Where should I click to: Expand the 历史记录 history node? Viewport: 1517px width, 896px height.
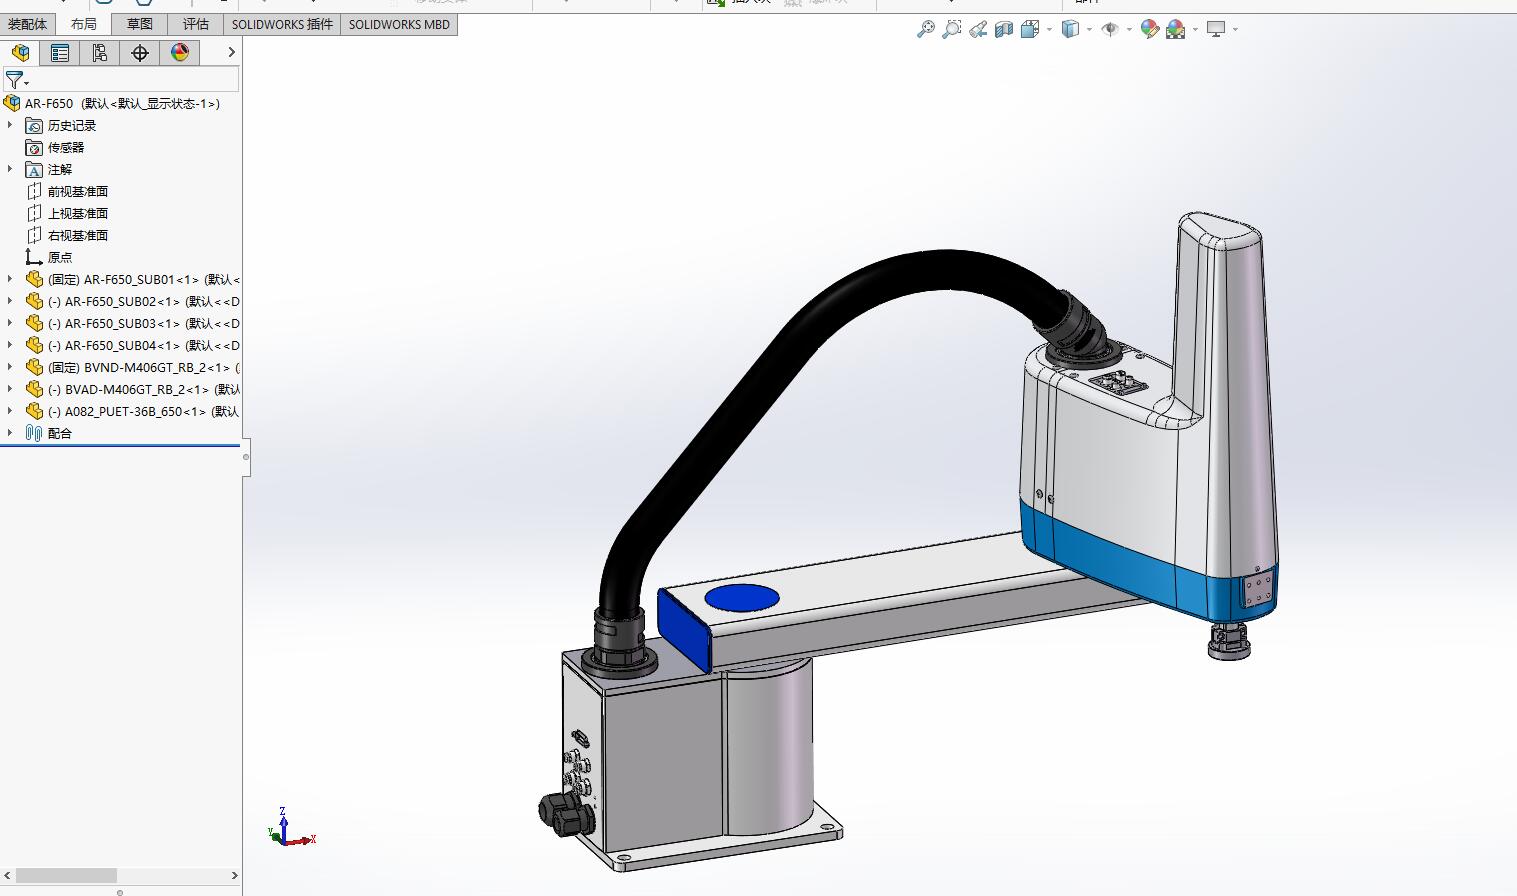[10, 125]
